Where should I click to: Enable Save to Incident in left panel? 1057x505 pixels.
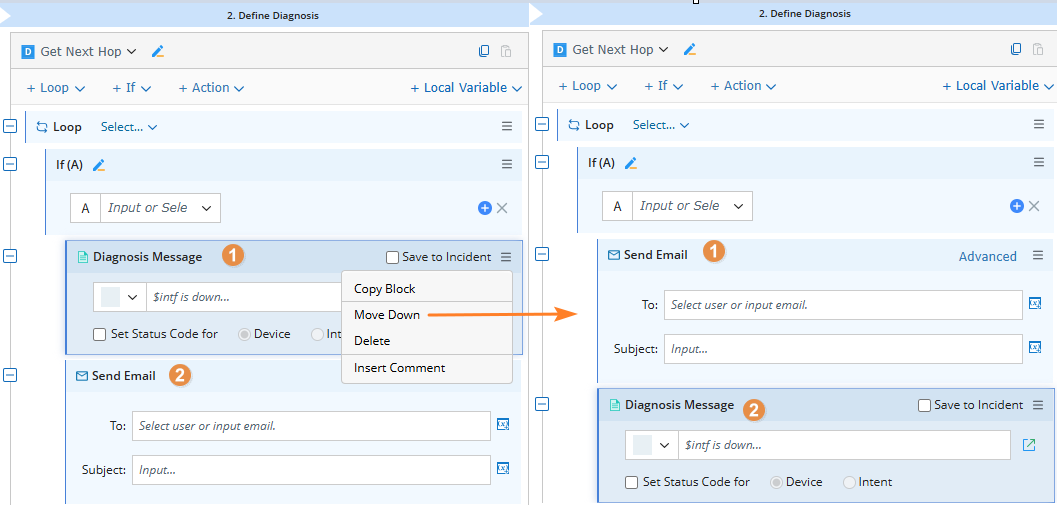392,257
